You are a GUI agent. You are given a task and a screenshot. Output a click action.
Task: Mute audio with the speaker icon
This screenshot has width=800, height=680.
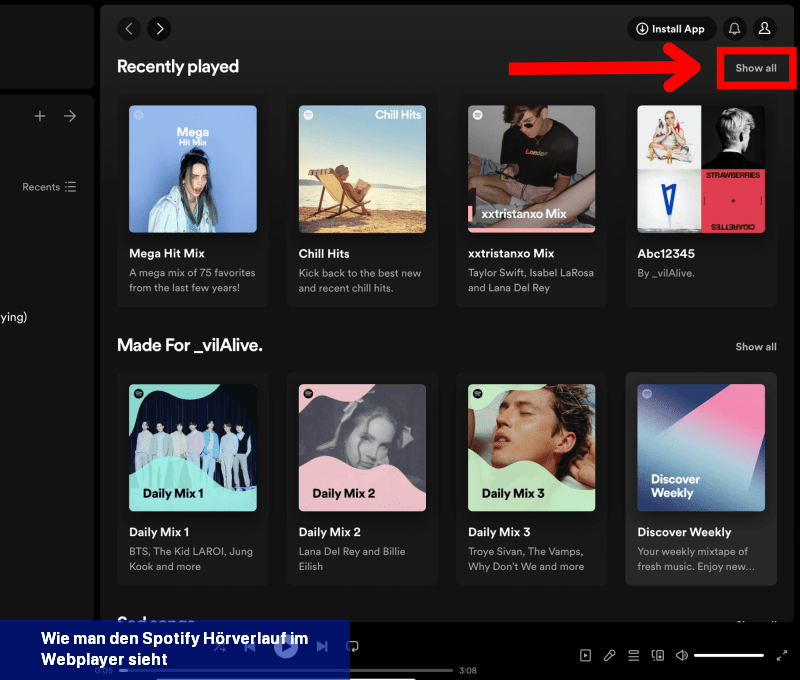coord(682,656)
